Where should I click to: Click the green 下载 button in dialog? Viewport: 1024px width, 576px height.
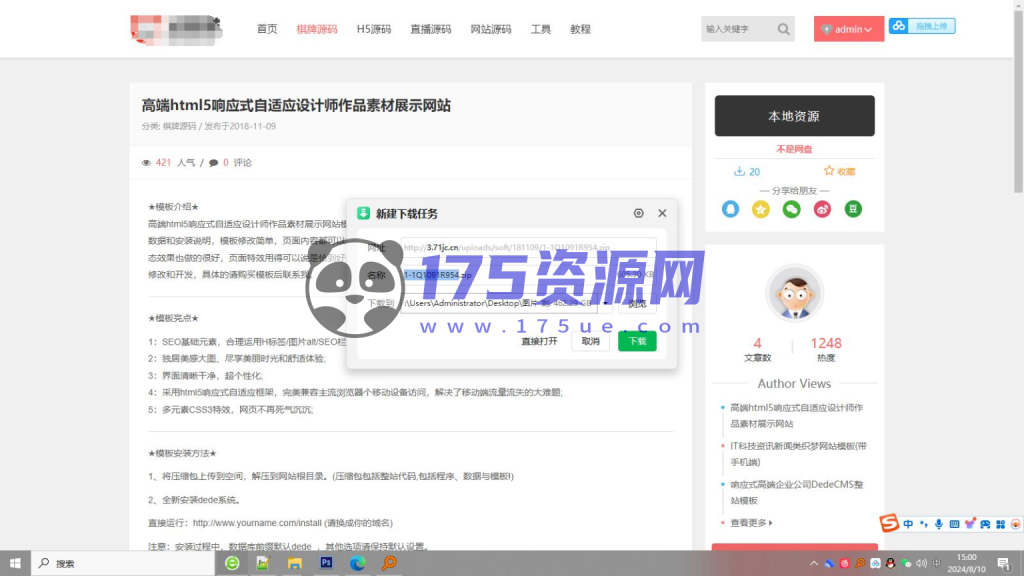[x=637, y=341]
